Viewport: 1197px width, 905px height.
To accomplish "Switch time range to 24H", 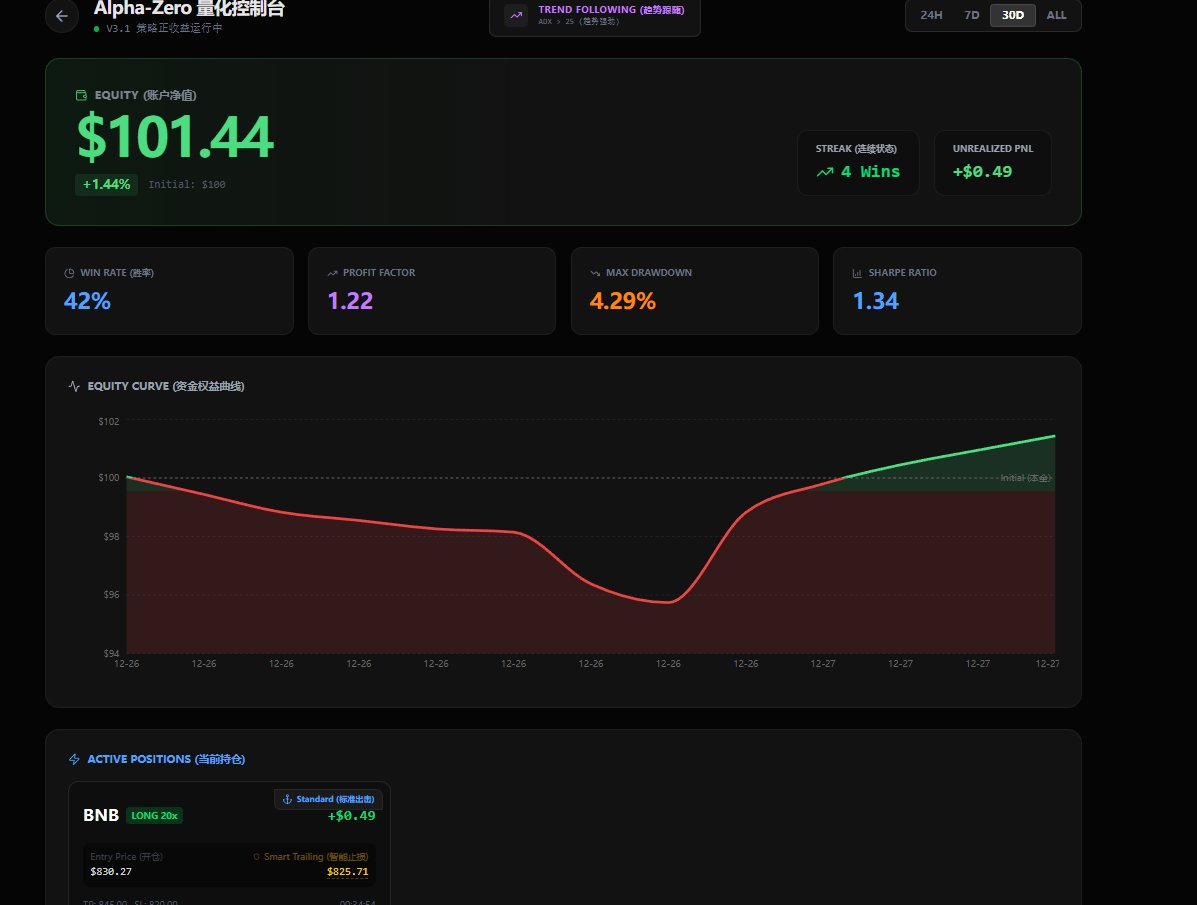I will [x=931, y=15].
